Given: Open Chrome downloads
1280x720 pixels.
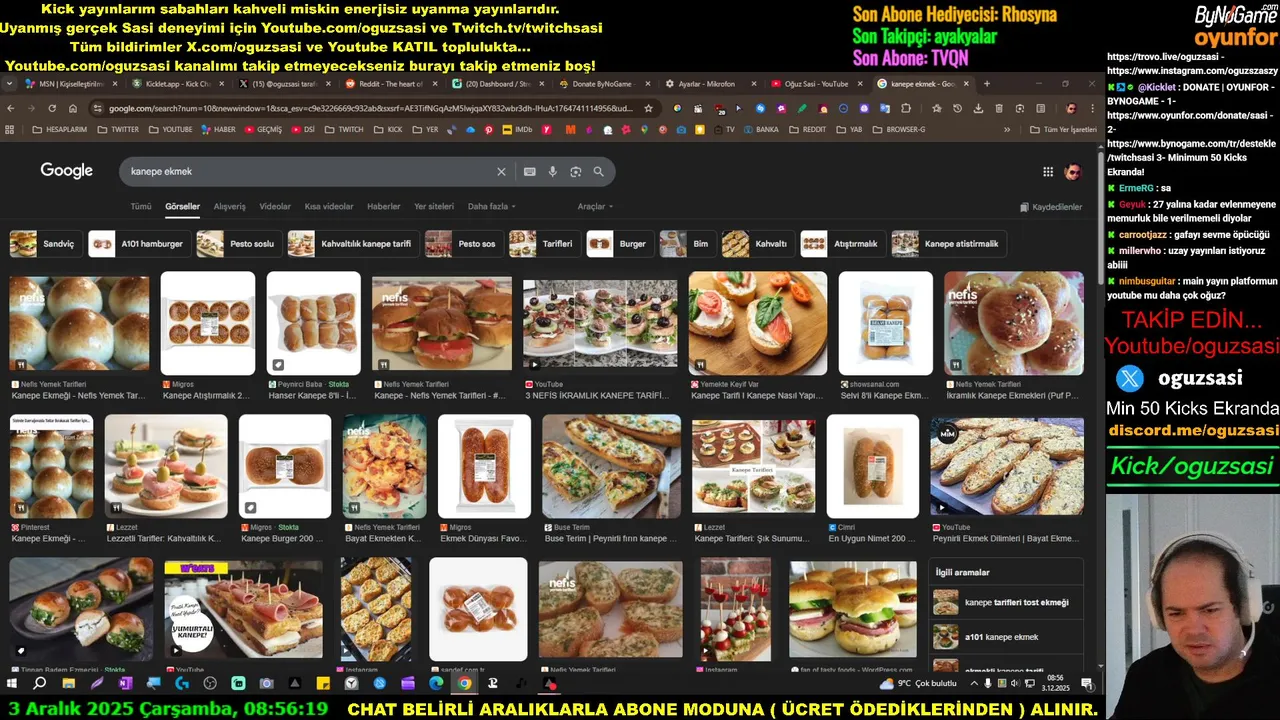Looking at the screenshot, I should point(978,108).
